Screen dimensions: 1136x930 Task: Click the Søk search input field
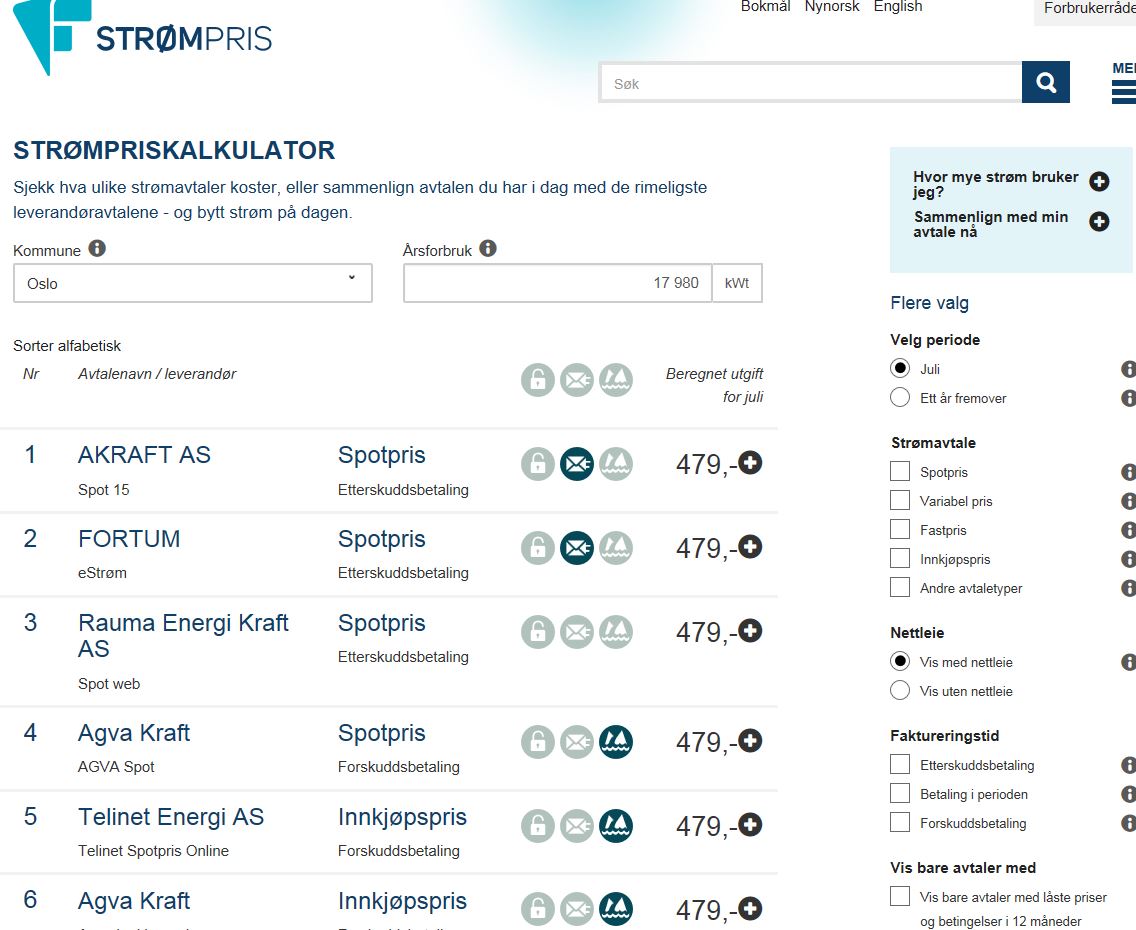click(x=810, y=84)
